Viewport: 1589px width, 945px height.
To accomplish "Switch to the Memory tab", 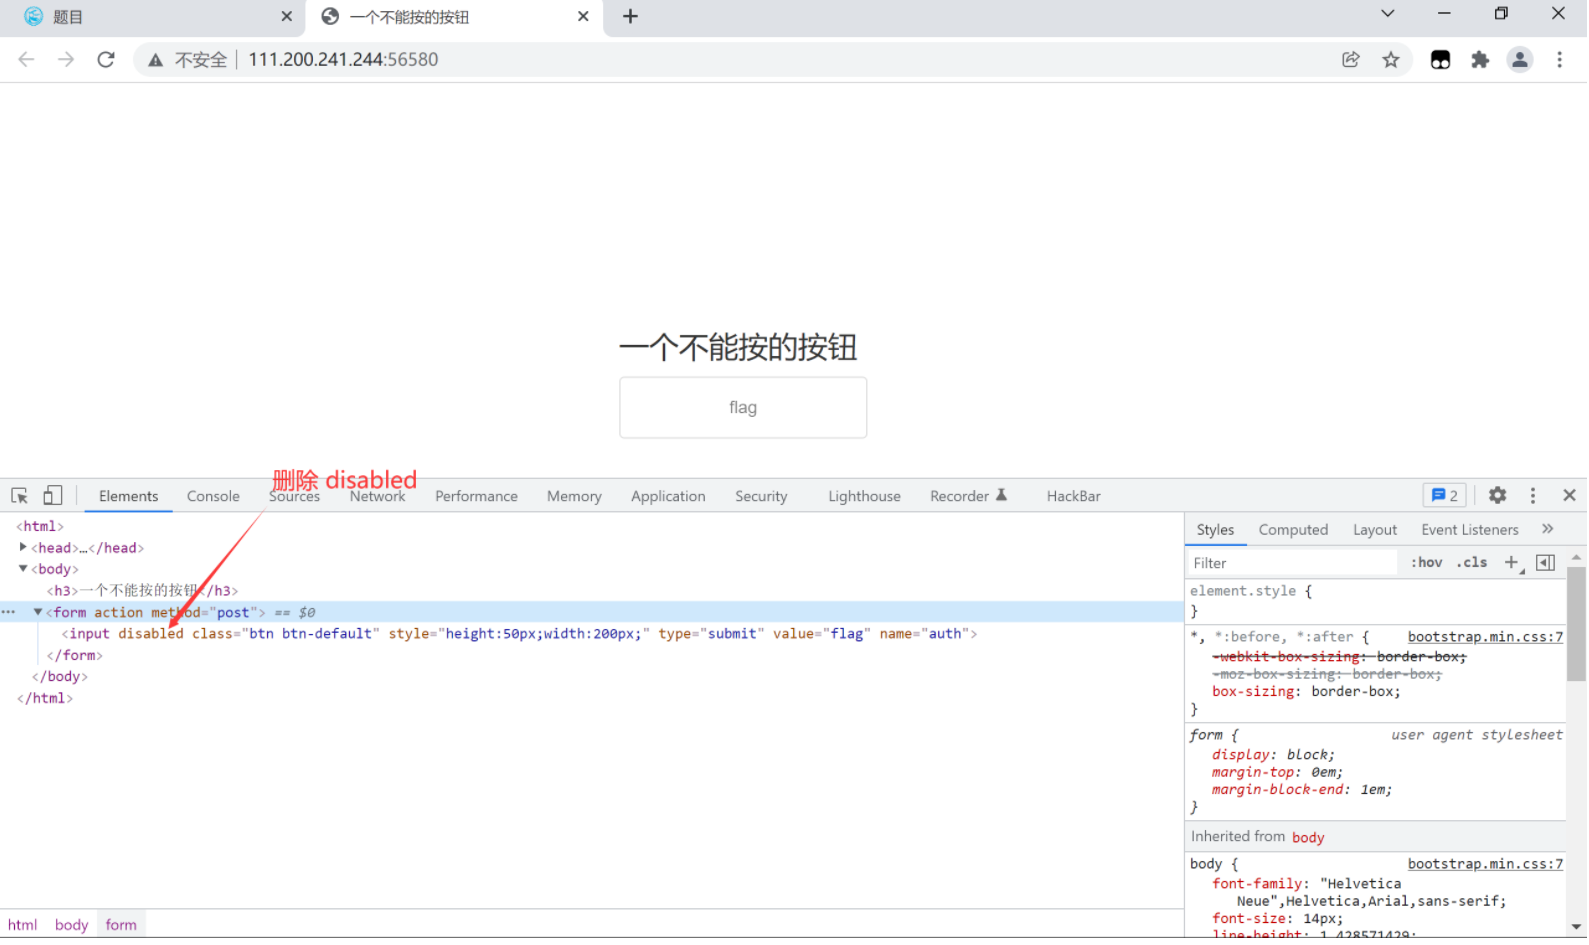I will pos(574,496).
